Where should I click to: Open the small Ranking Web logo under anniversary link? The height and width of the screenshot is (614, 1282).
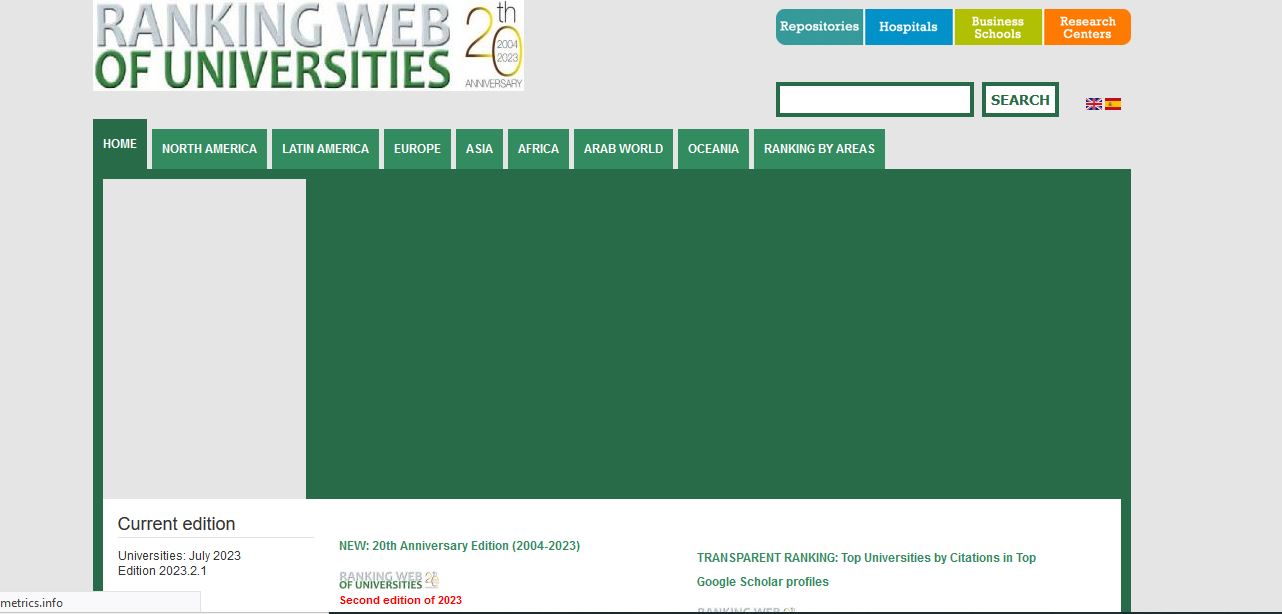coord(389,580)
